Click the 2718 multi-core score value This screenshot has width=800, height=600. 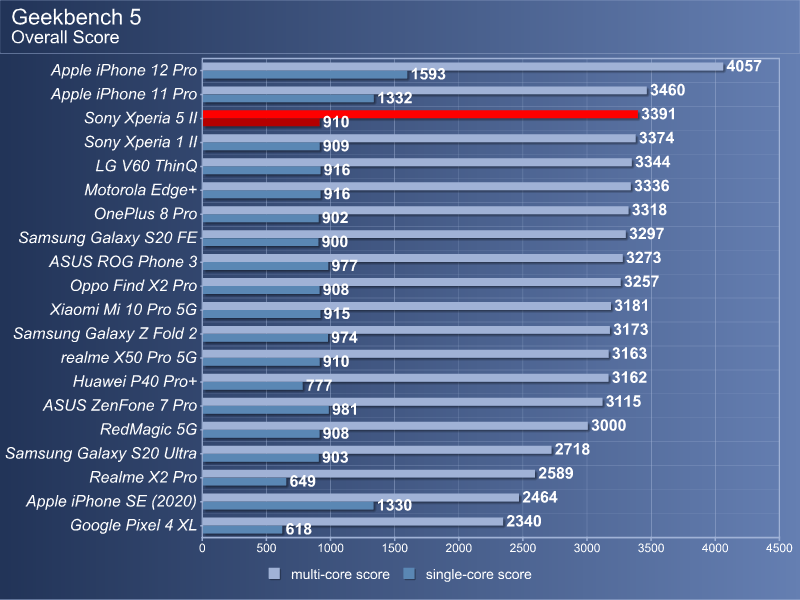(572, 450)
